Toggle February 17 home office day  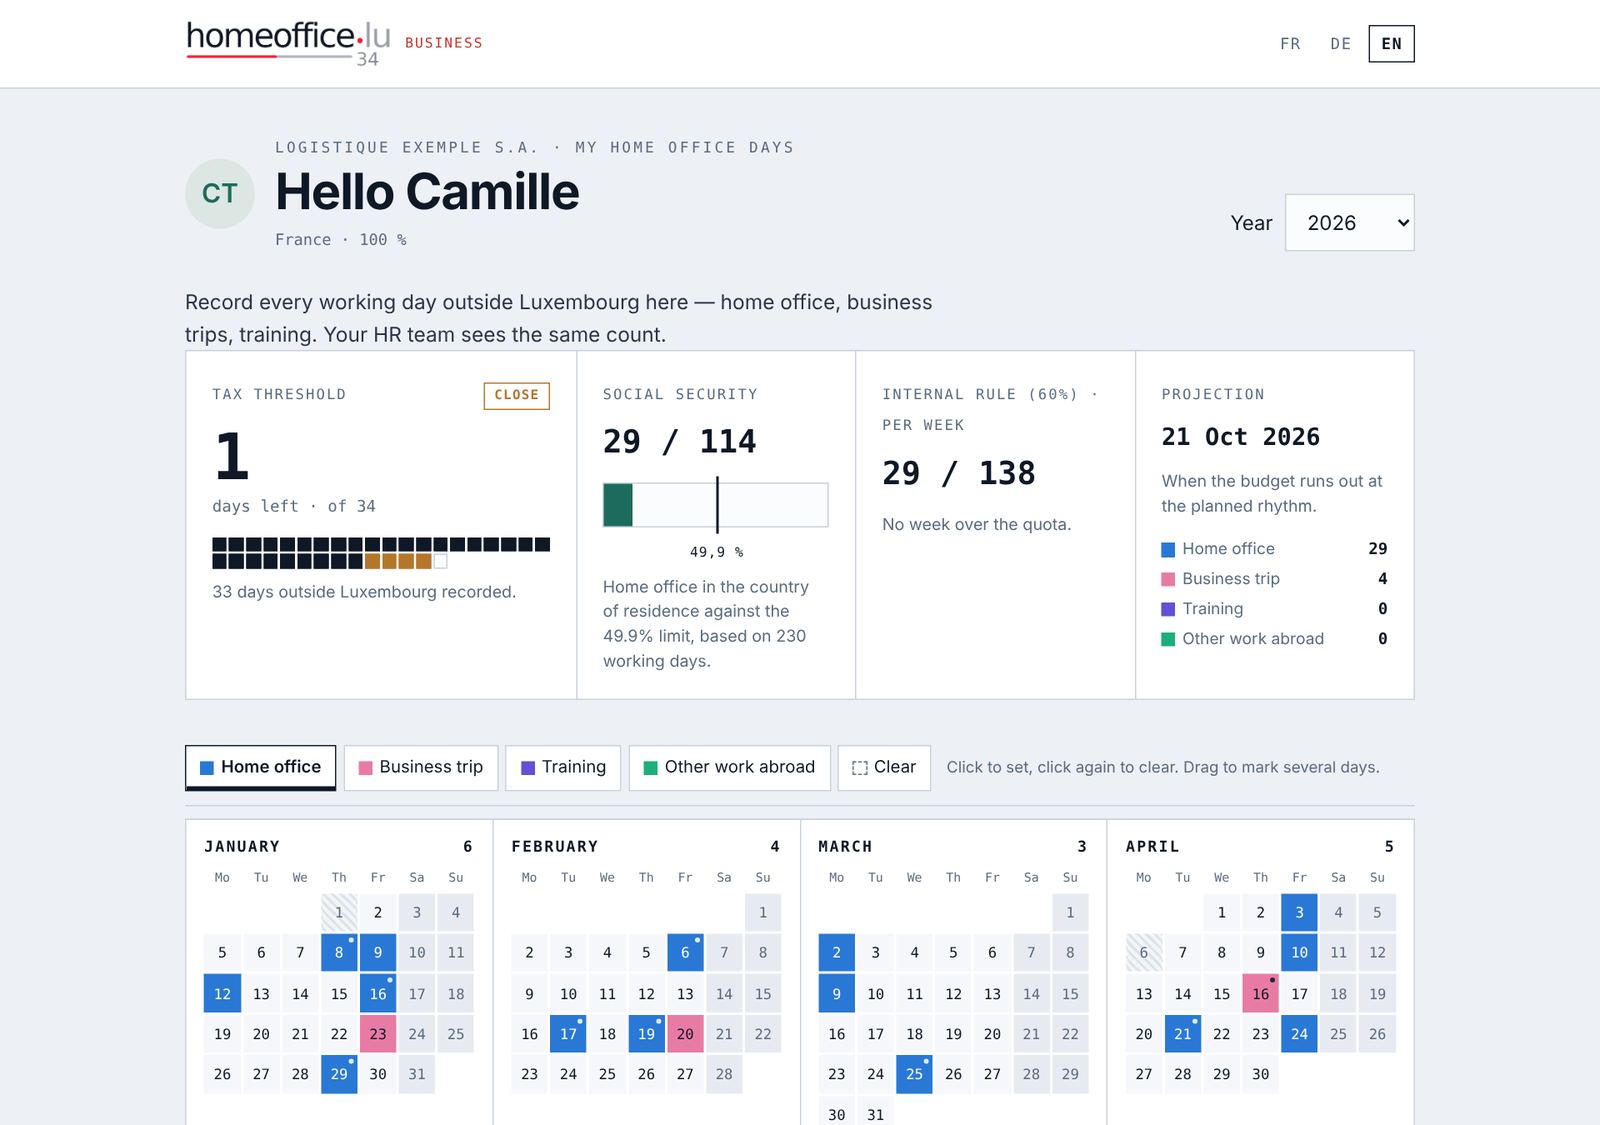click(568, 1034)
